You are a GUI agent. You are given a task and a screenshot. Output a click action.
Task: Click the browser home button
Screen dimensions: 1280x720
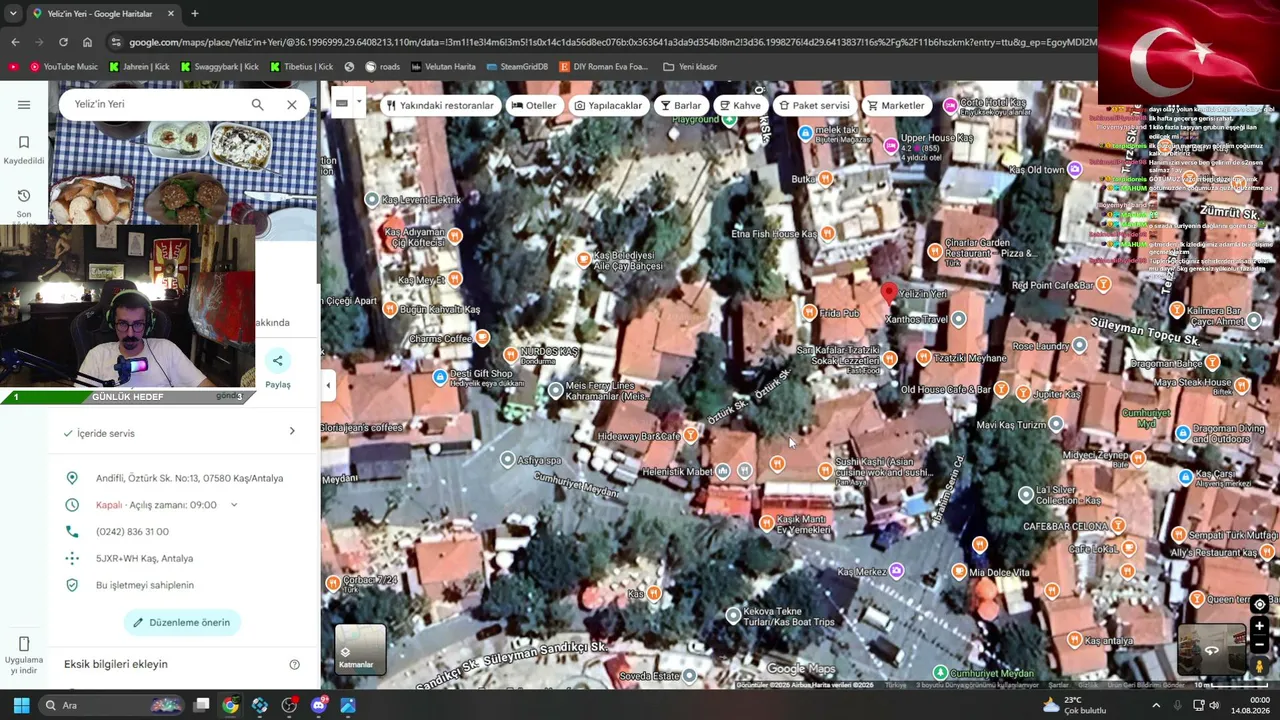coord(87,42)
